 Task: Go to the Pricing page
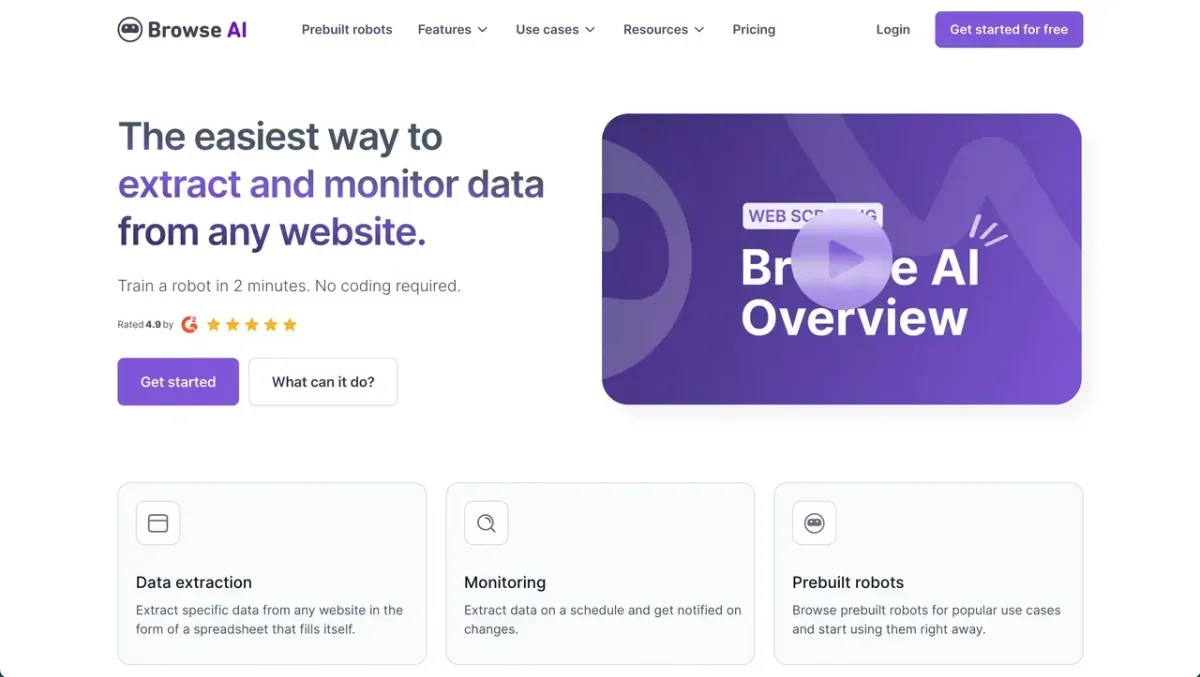[754, 30]
